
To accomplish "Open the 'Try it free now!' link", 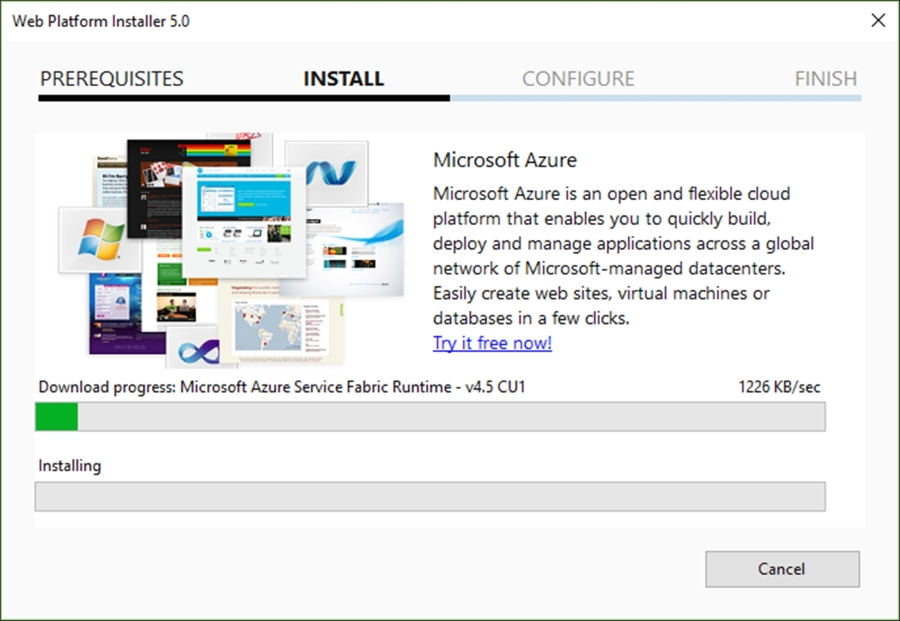I will (492, 343).
